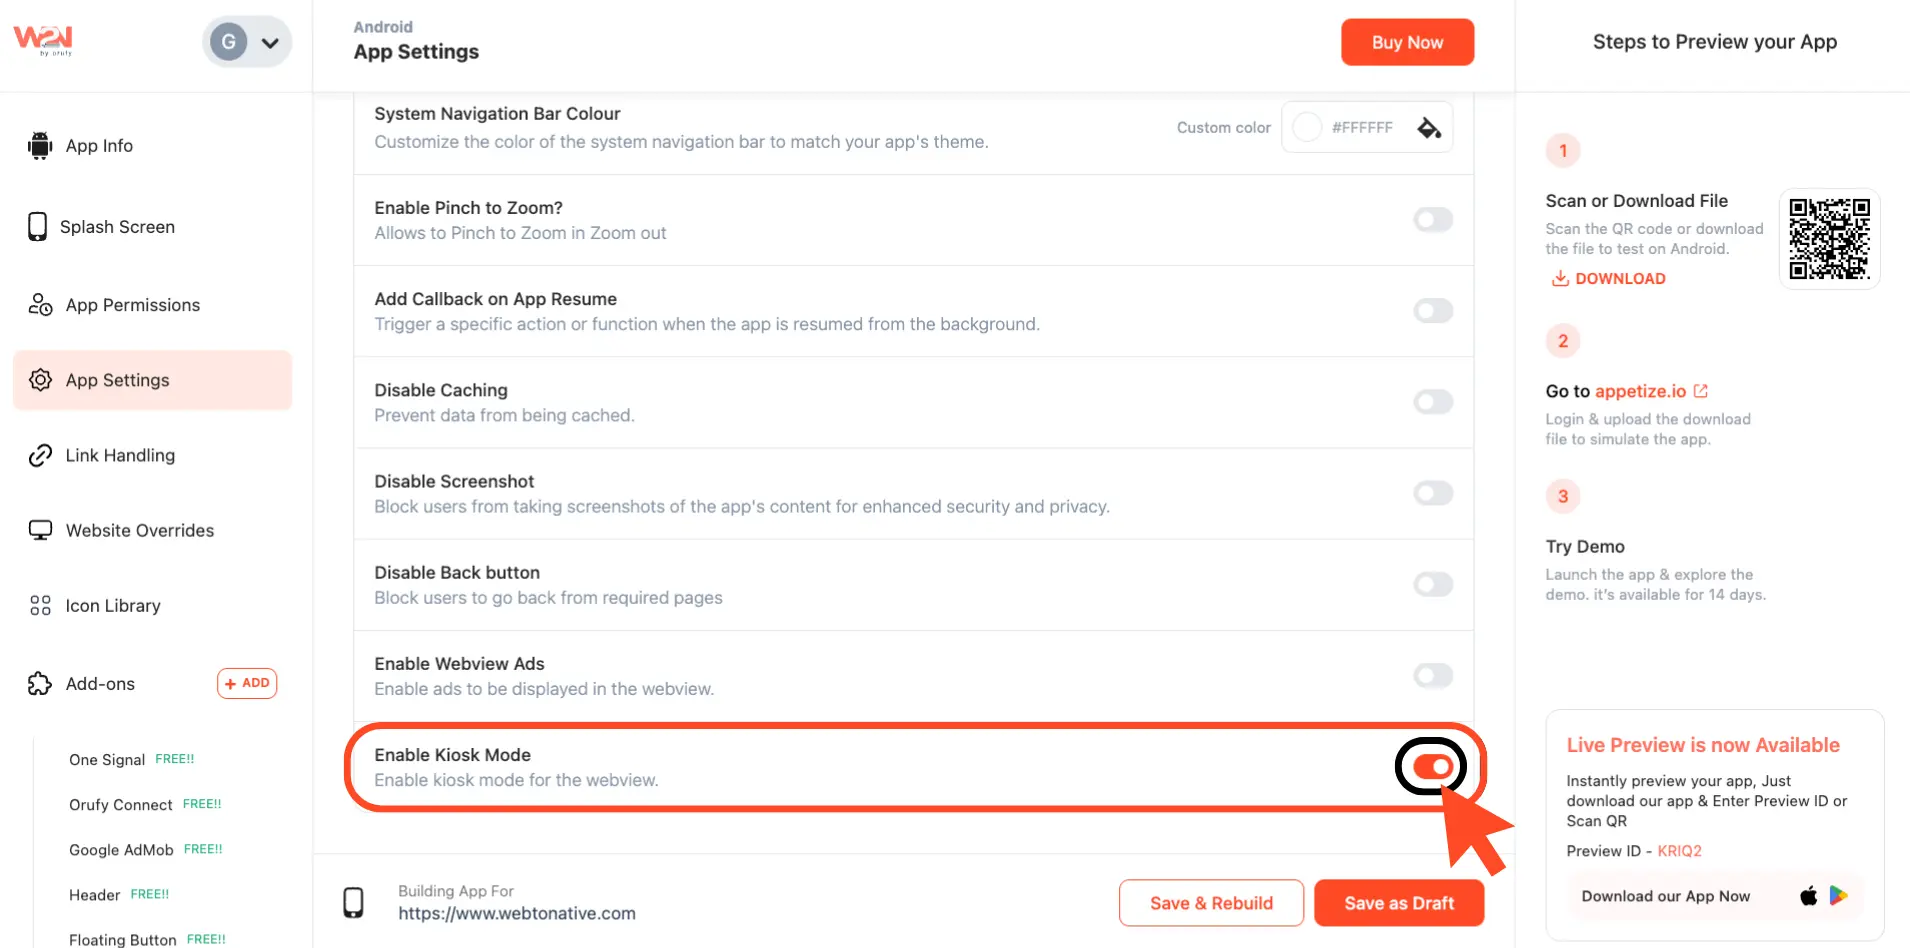Click Save & Rebuild button

pos(1211,903)
